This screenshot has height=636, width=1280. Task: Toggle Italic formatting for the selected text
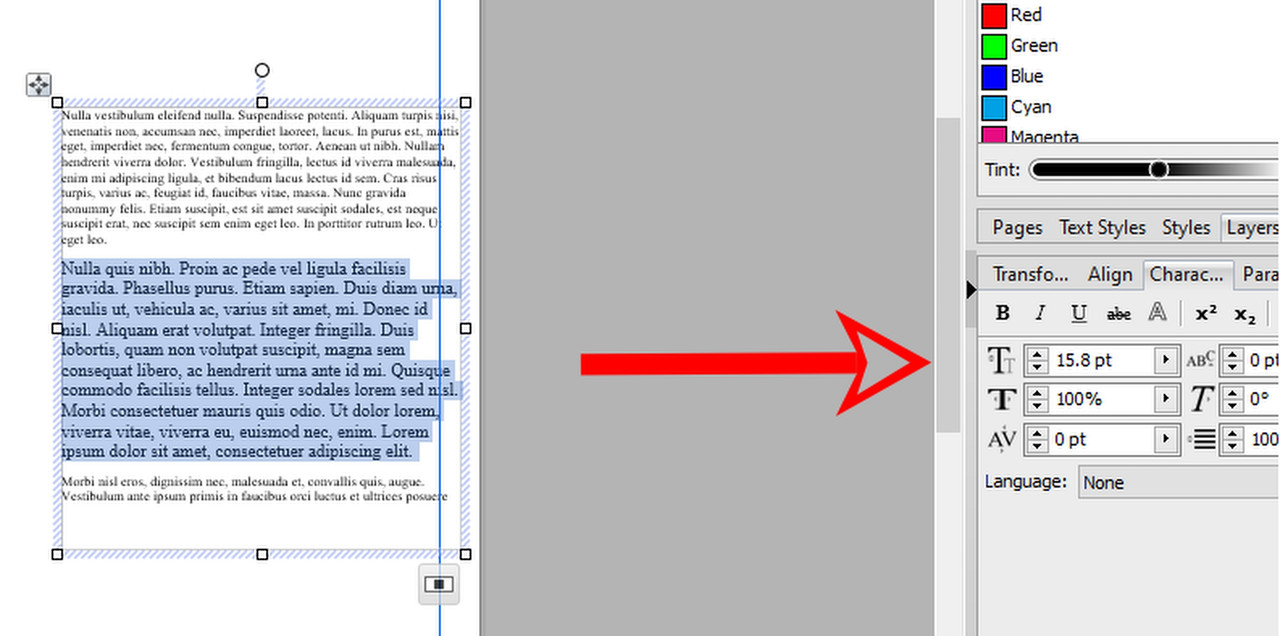tap(1040, 314)
